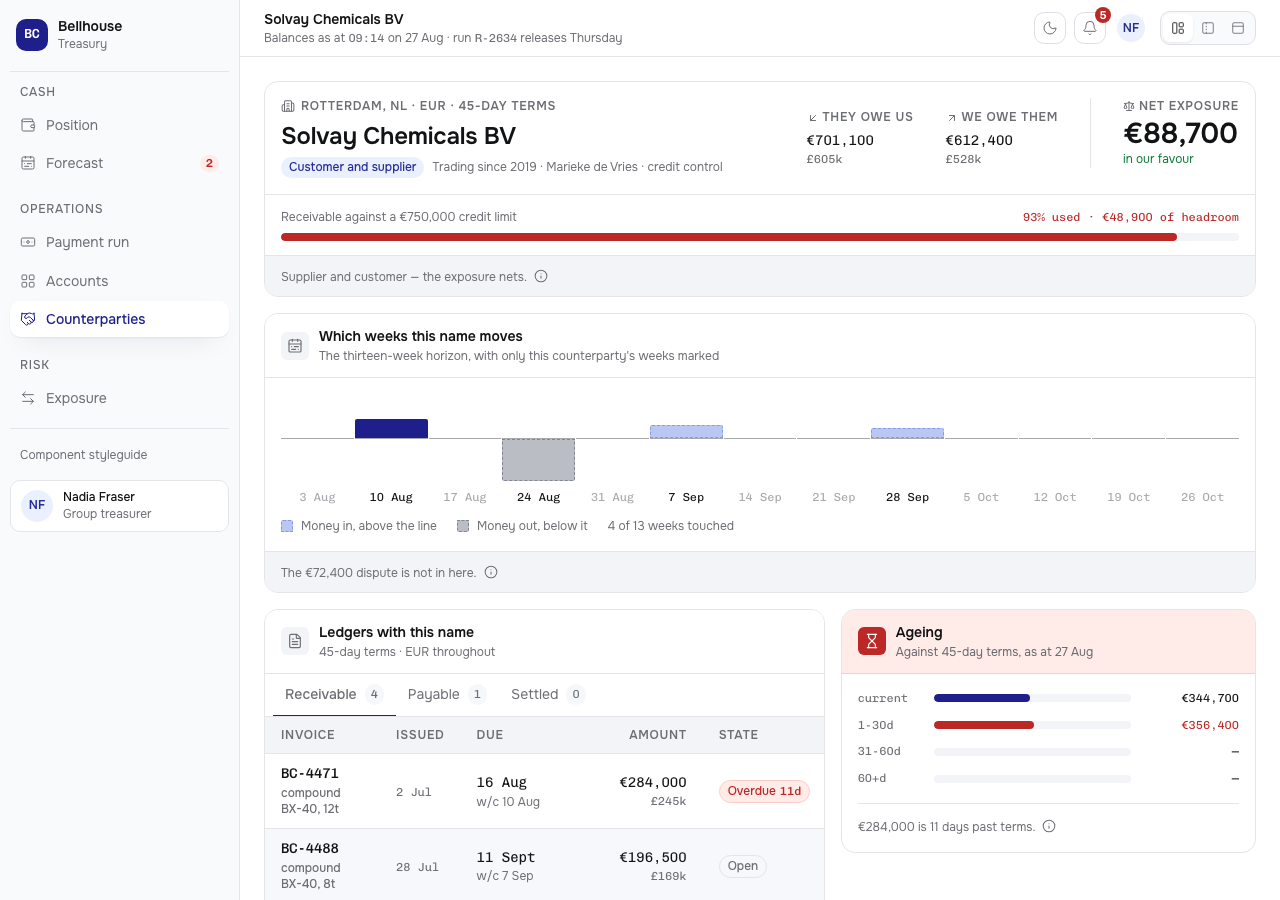Switch to the top-header layout
The image size is (1280, 900).
pyautogui.click(x=1238, y=28)
